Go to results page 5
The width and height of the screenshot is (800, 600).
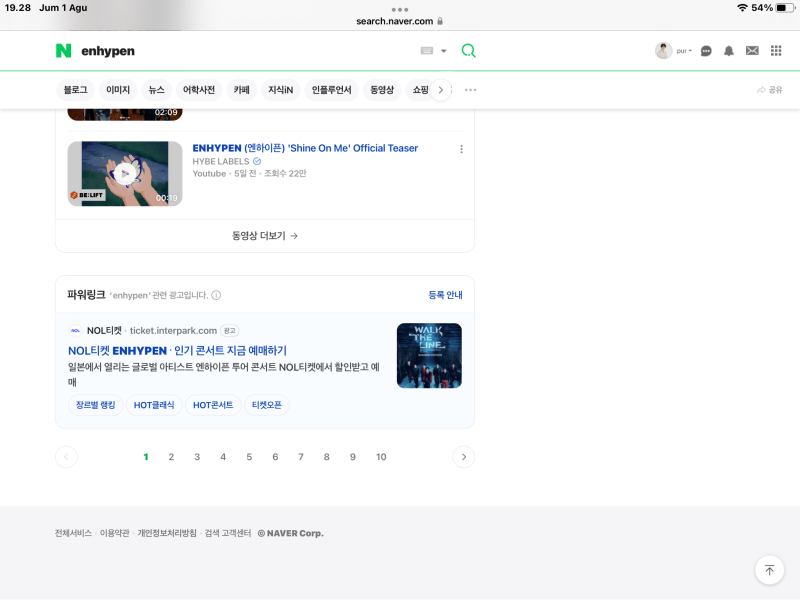(249, 457)
